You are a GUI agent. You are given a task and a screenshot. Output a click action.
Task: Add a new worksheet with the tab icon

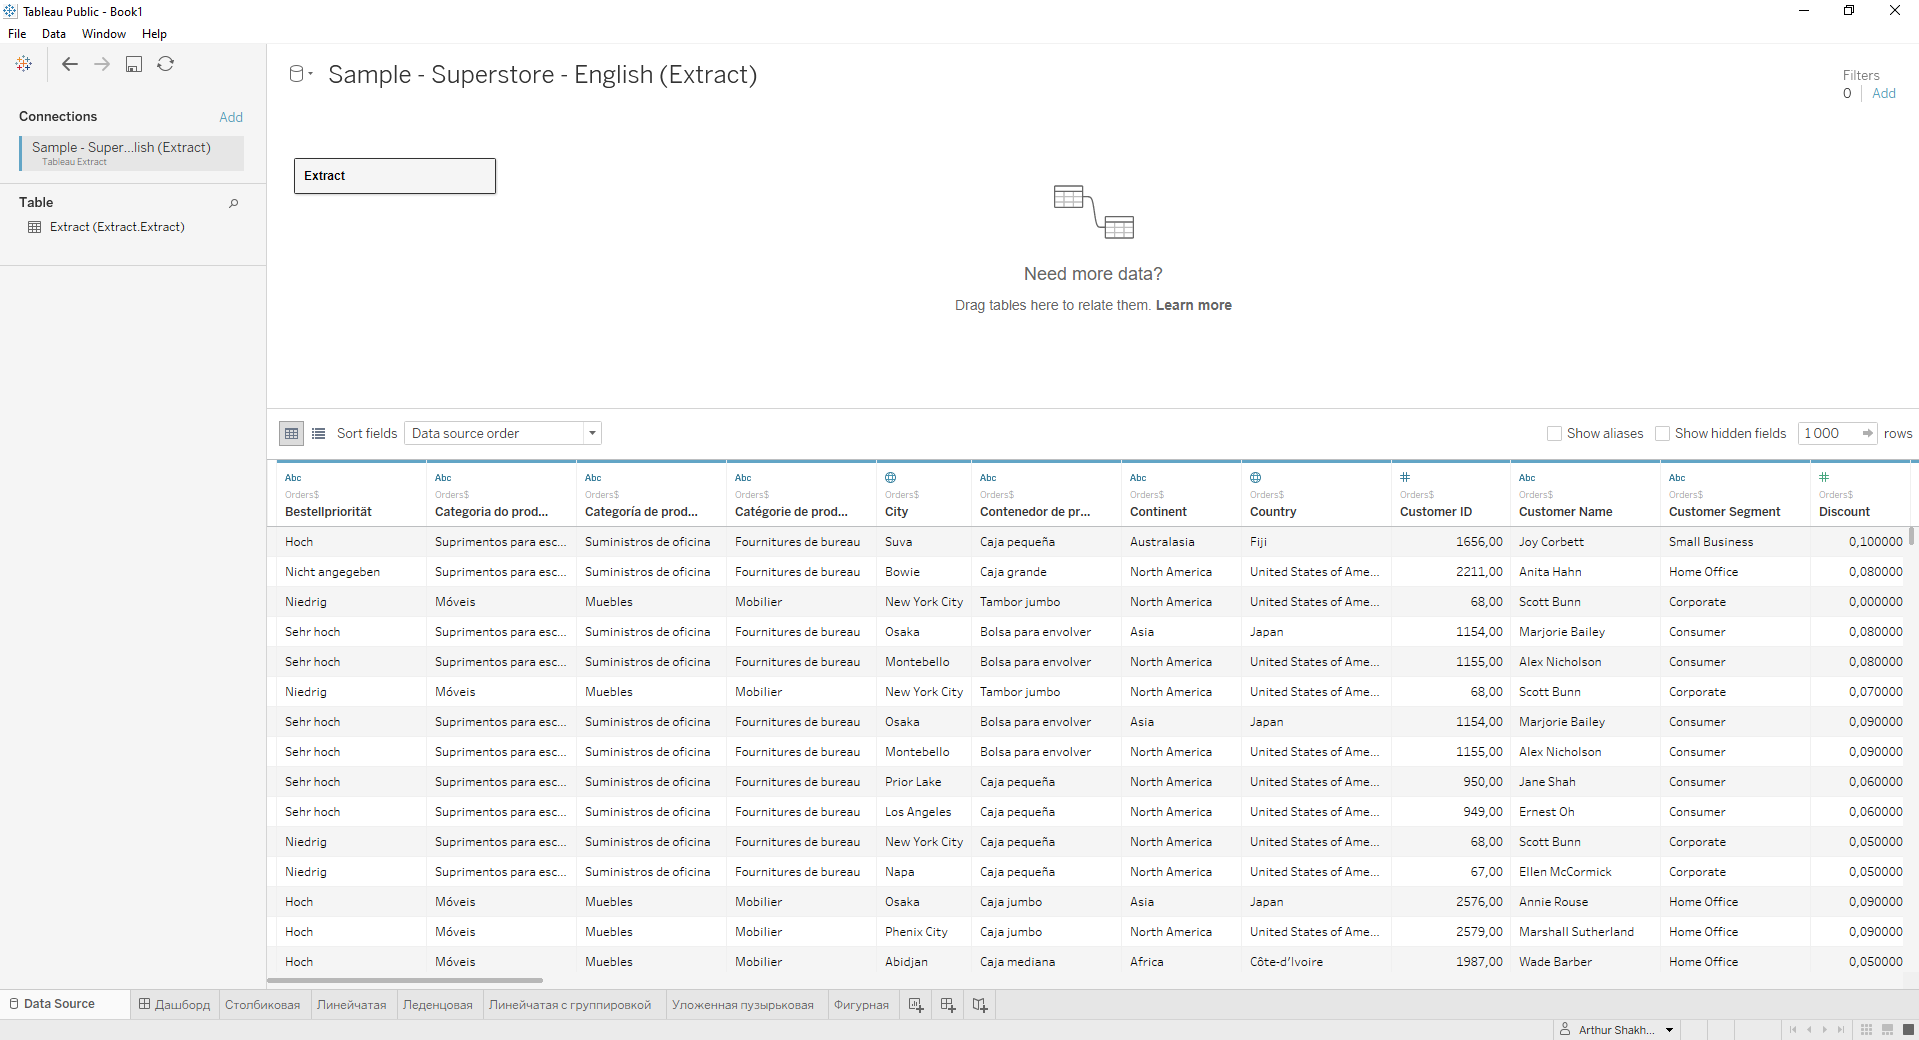pos(916,1005)
